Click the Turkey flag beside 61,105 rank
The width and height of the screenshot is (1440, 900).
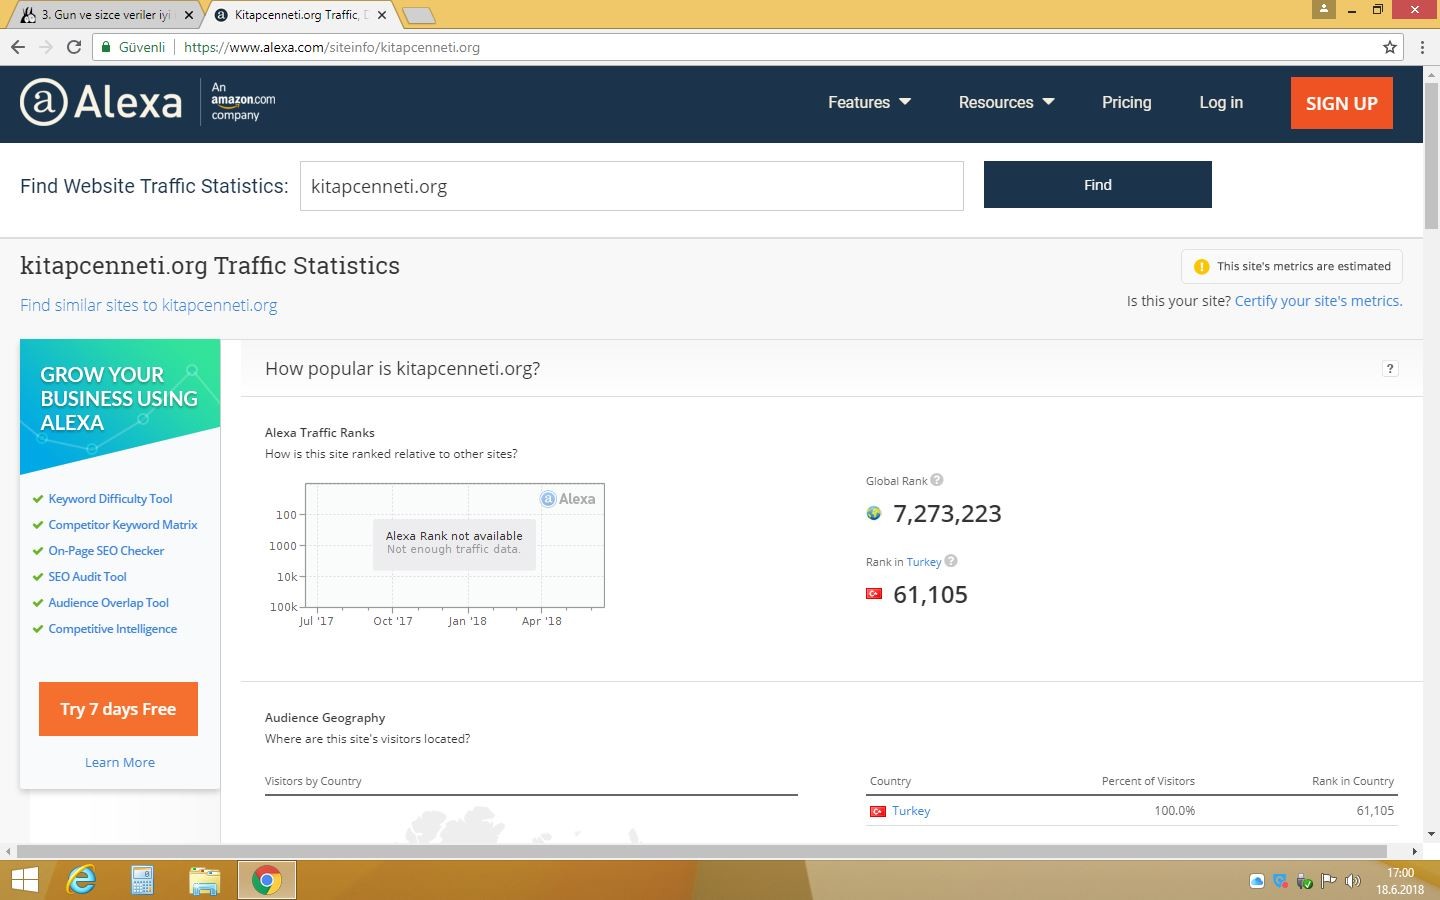(x=874, y=594)
